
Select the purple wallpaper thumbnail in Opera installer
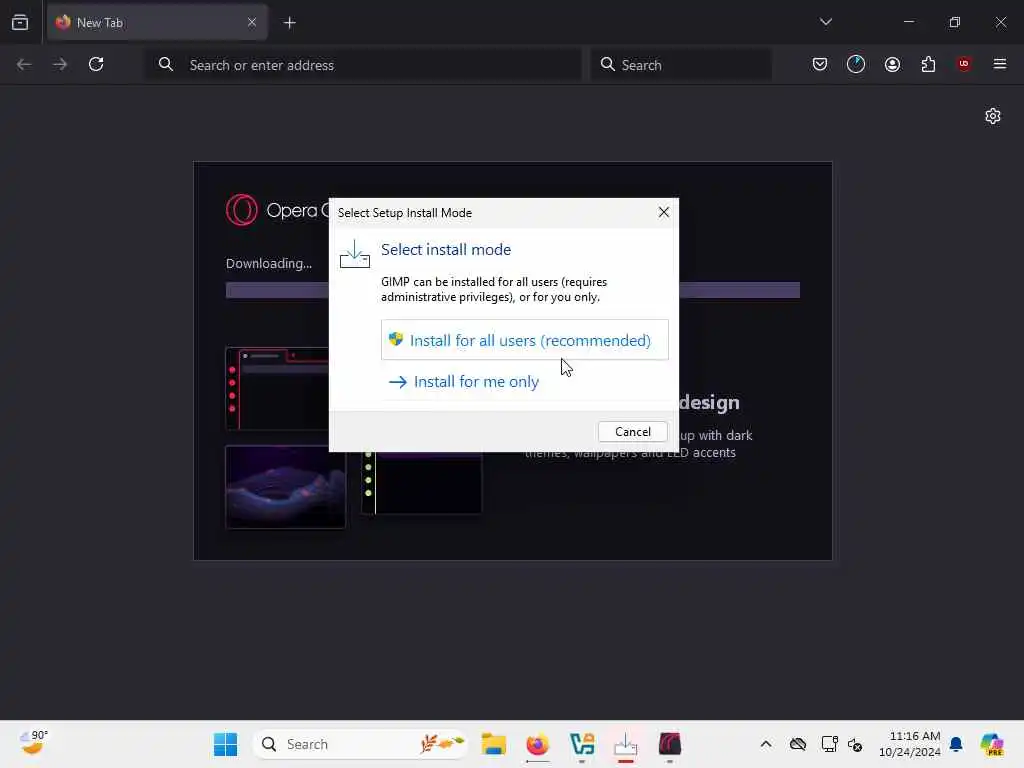click(285, 487)
